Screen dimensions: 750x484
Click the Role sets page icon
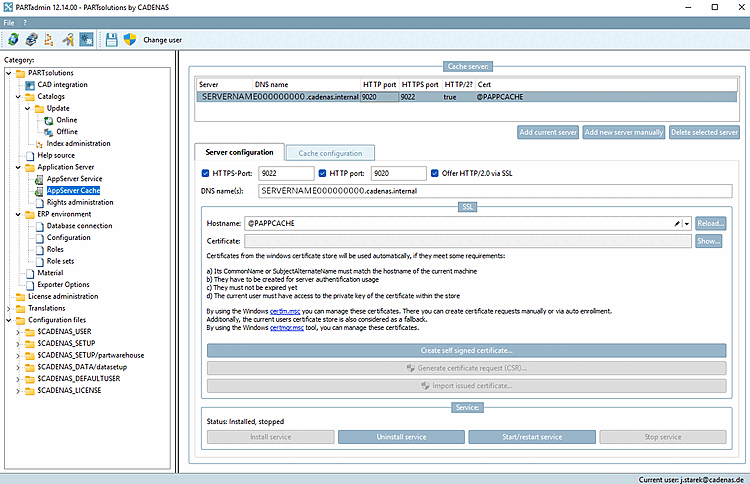click(40, 262)
